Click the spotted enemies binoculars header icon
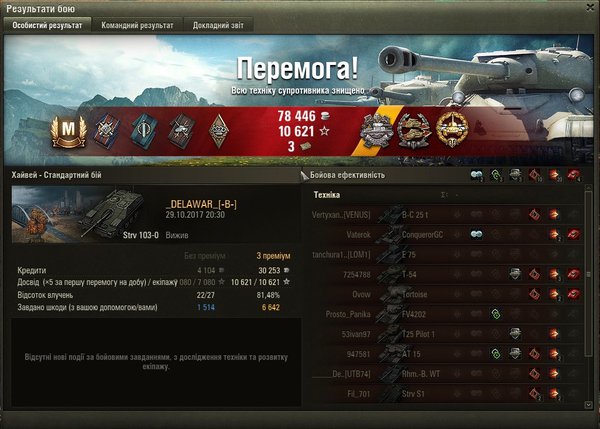 coord(476,175)
